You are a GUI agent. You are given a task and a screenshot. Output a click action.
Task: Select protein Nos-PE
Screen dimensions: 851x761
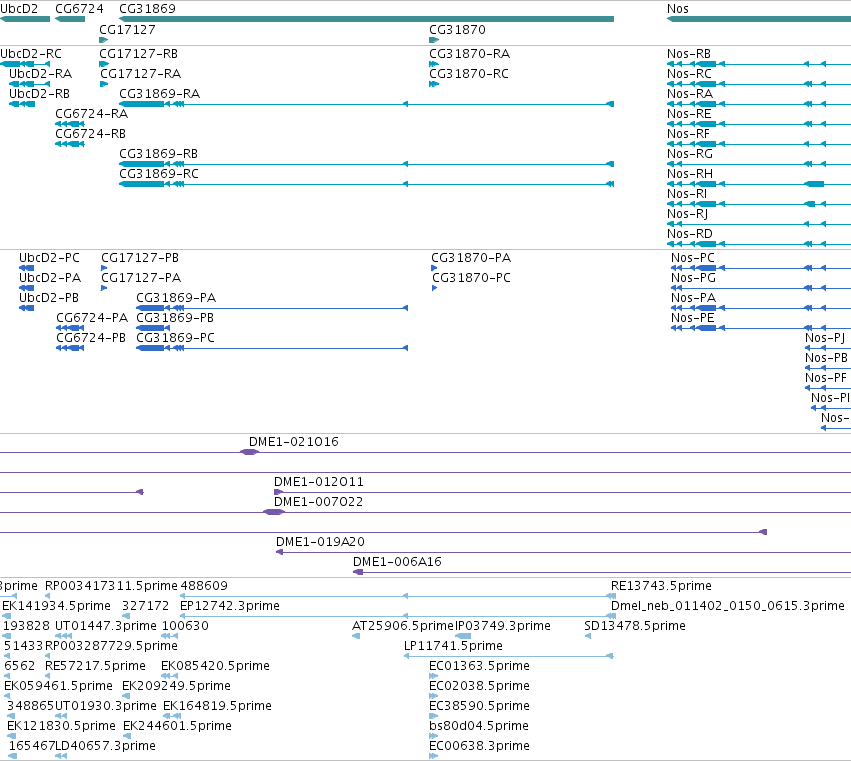point(693,318)
